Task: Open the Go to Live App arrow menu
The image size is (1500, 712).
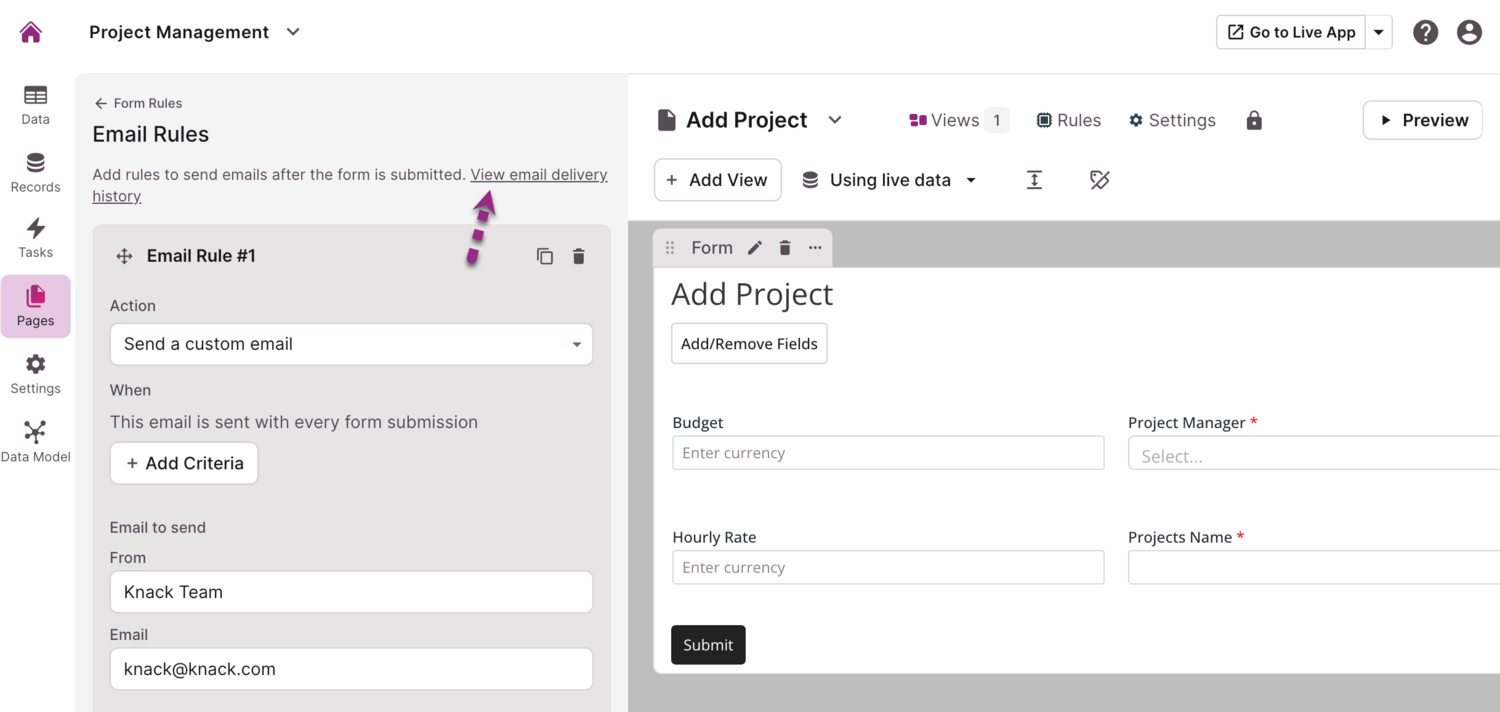Action: (x=1379, y=32)
